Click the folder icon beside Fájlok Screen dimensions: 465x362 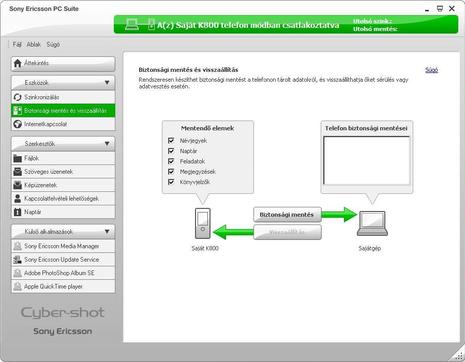click(17, 158)
